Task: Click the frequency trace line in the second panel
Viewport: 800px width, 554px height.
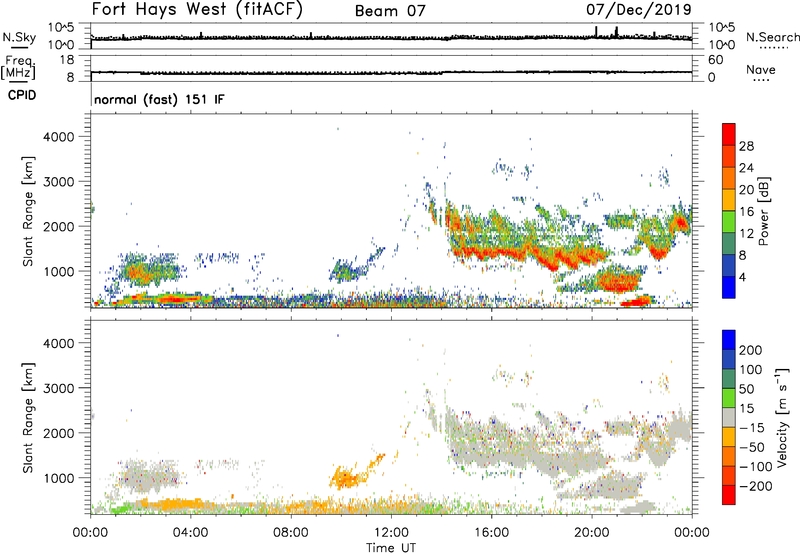Action: pyautogui.click(x=391, y=72)
